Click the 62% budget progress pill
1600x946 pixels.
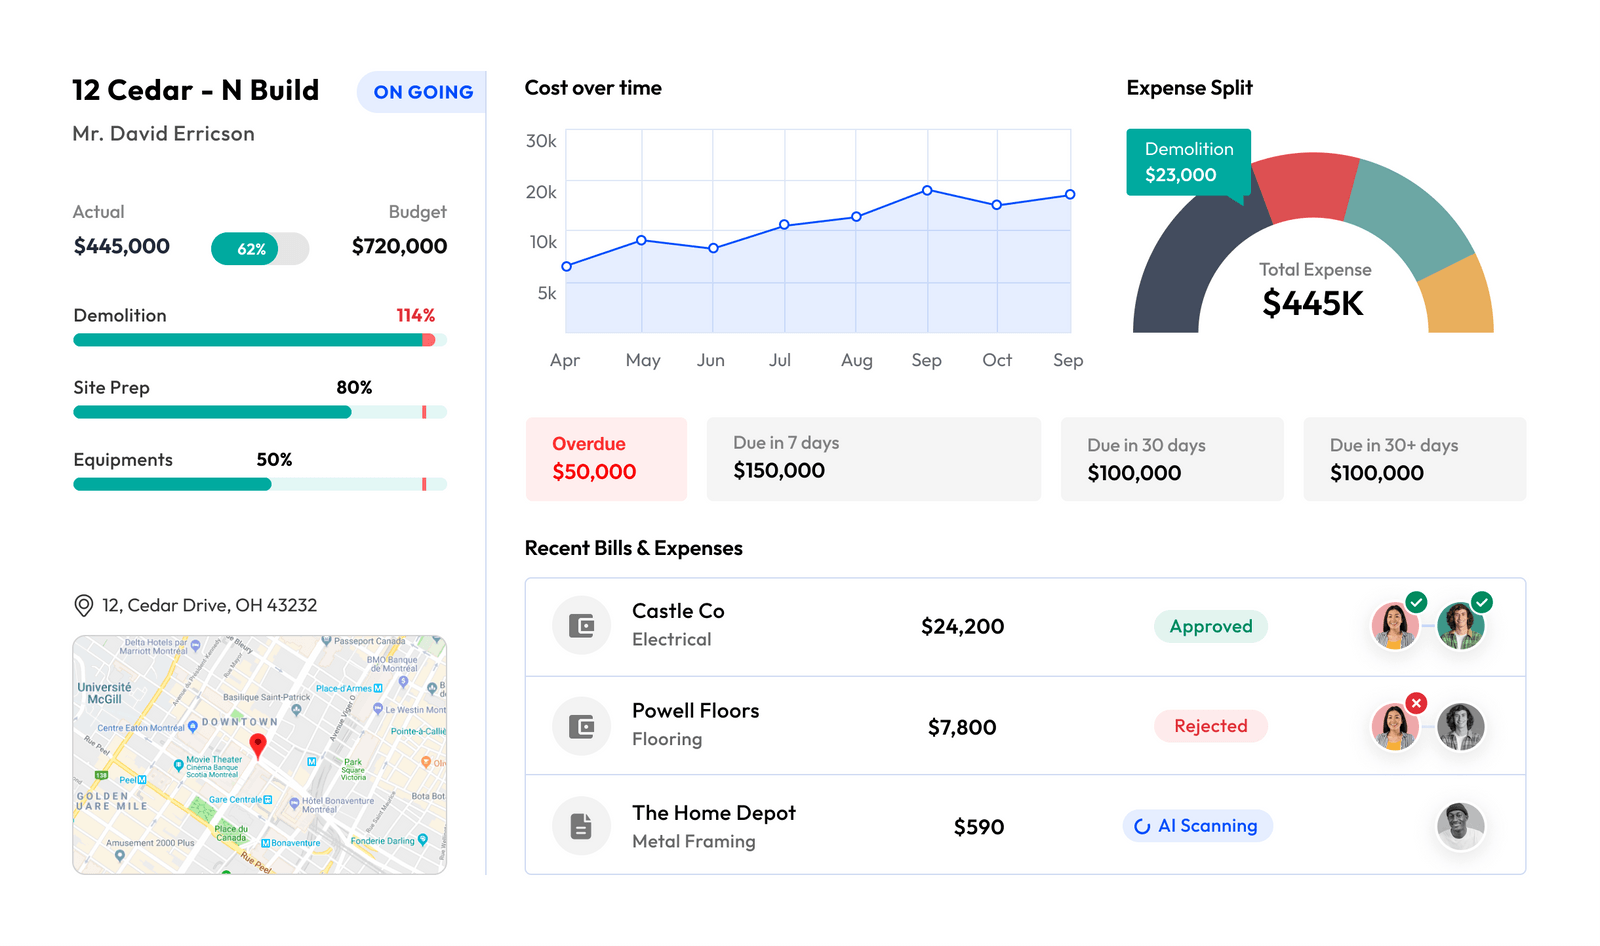tap(260, 249)
